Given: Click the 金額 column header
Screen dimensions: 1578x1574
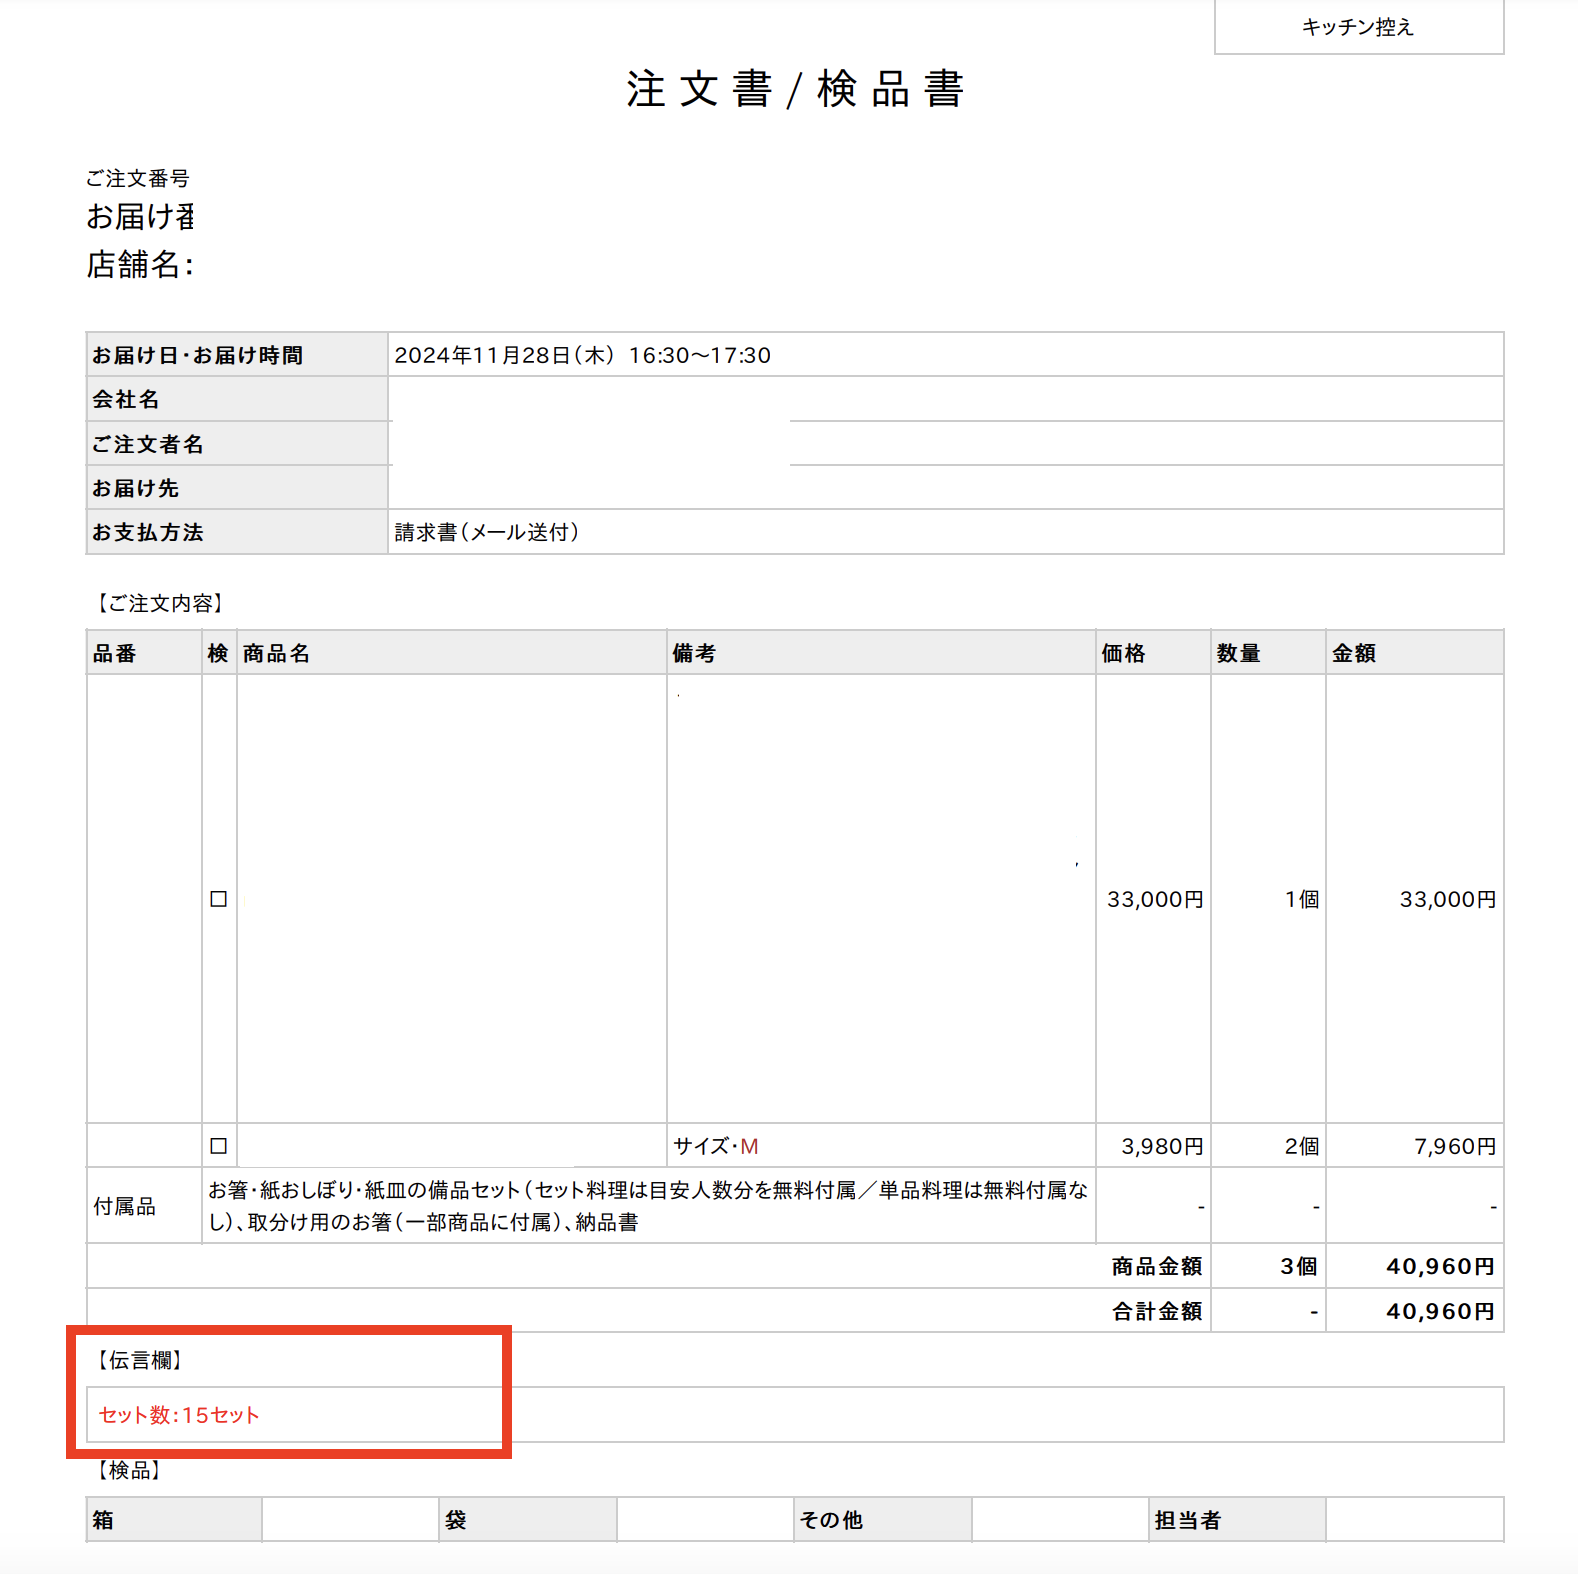Looking at the screenshot, I should (x=1415, y=653).
